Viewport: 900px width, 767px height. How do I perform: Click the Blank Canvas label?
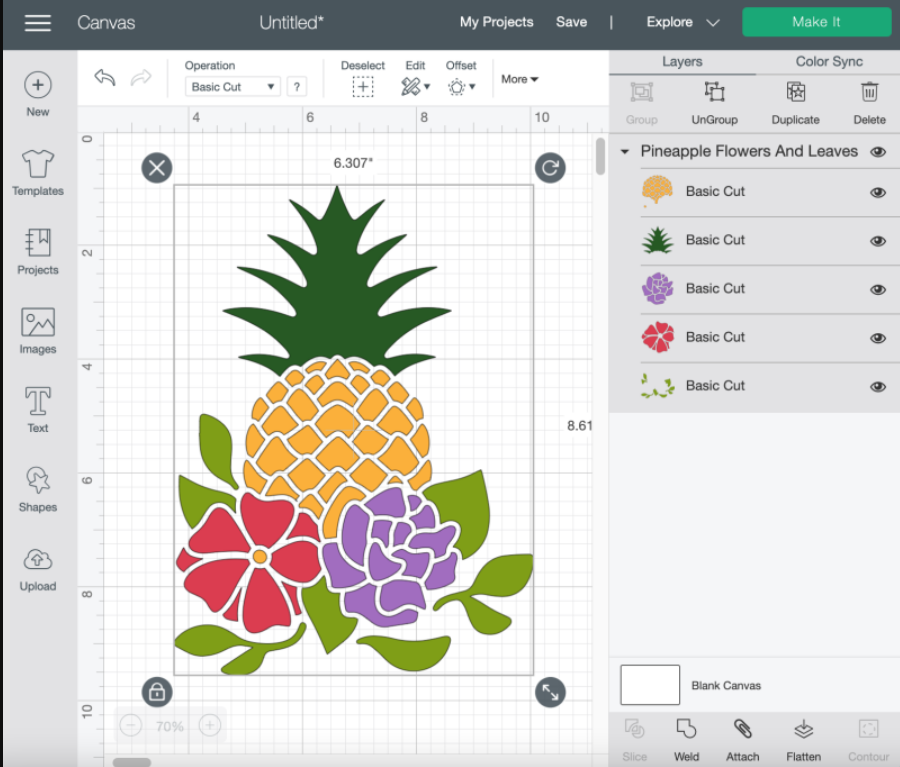pyautogui.click(x=726, y=685)
